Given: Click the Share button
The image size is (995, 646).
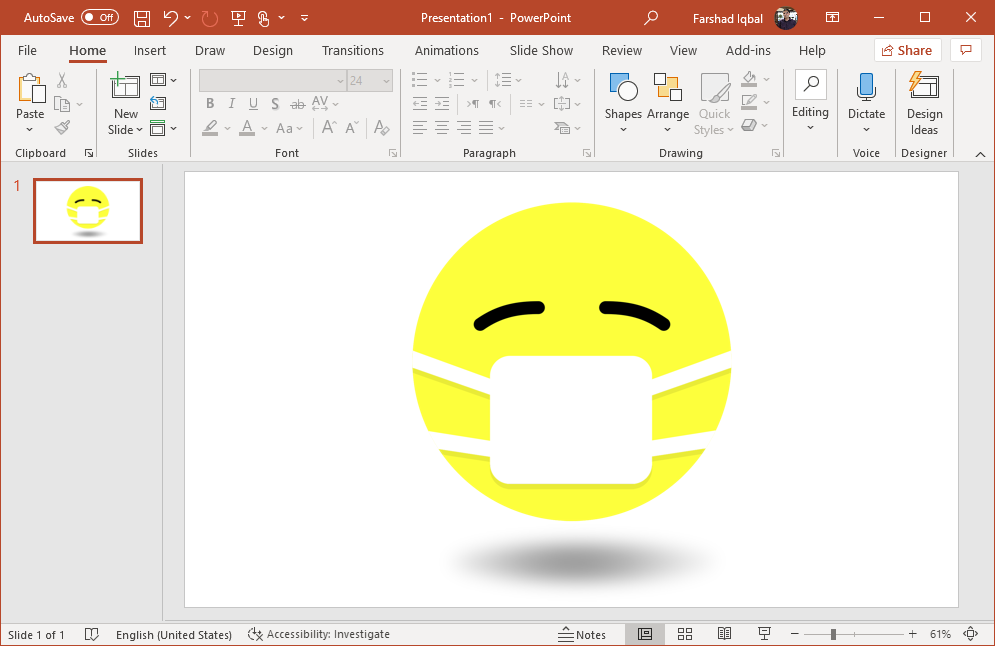Looking at the screenshot, I should click(907, 50).
